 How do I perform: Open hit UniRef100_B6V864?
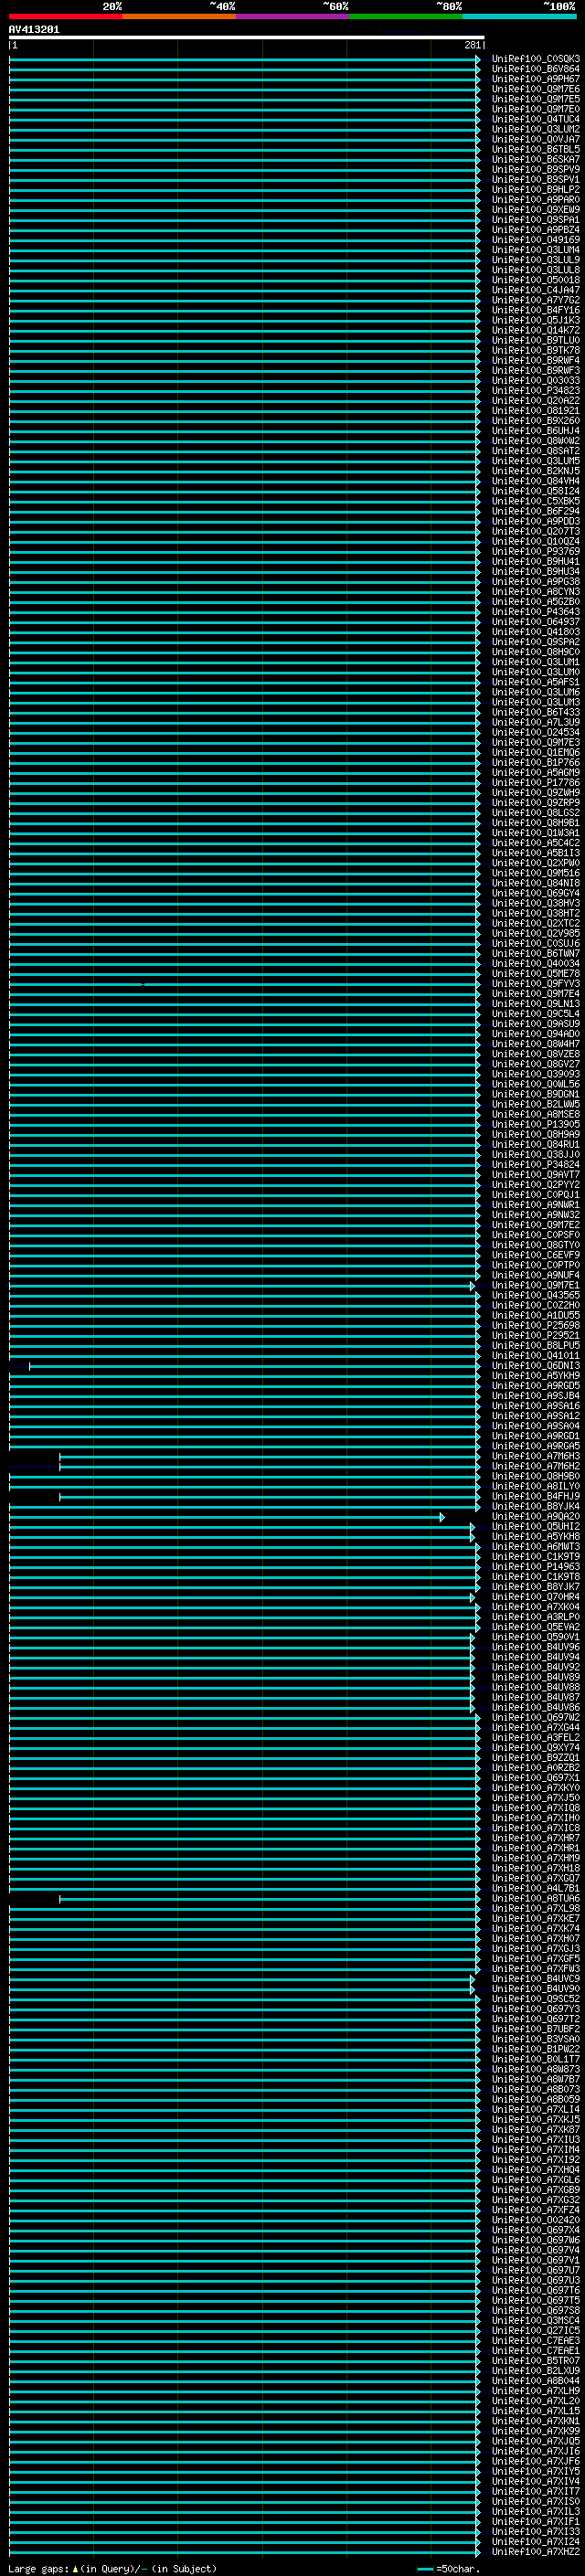tap(536, 69)
